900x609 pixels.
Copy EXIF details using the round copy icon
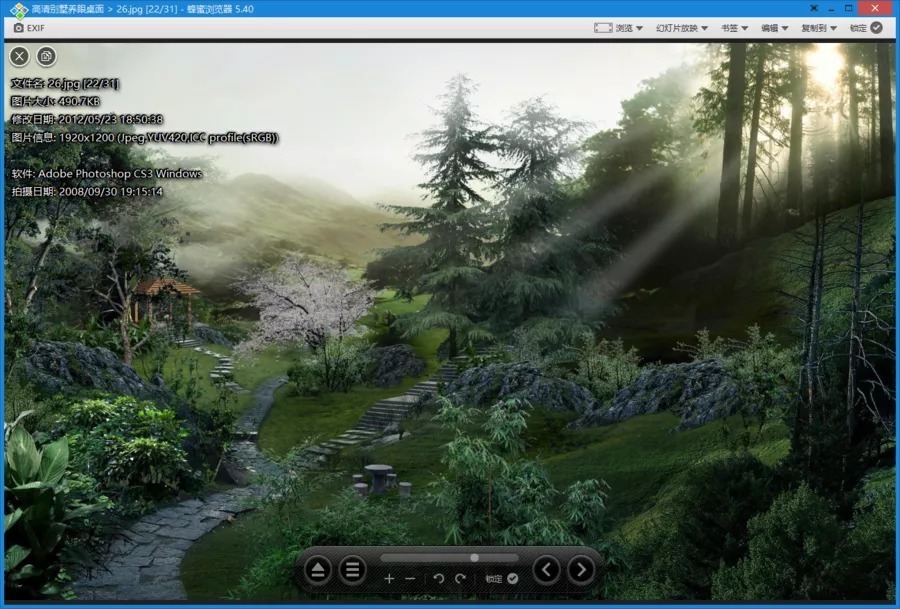(46, 56)
